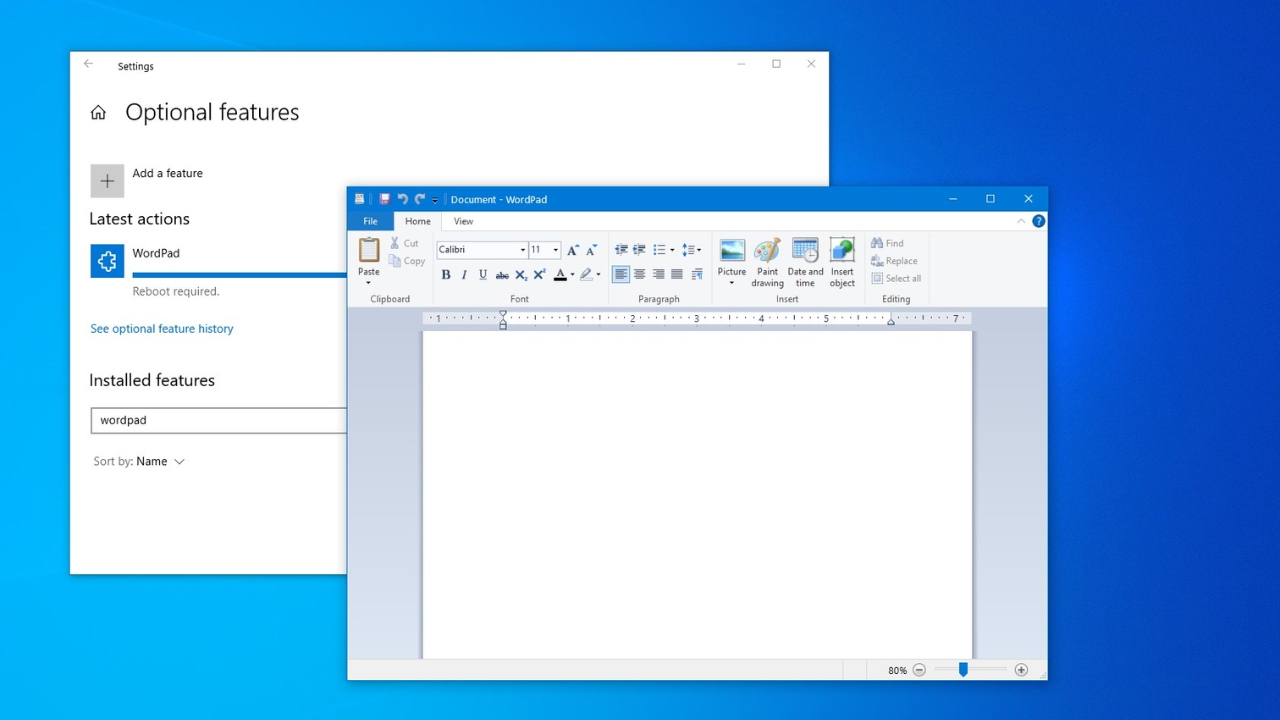Open See optional feature history link
Viewport: 1280px width, 720px height.
pyautogui.click(x=162, y=329)
